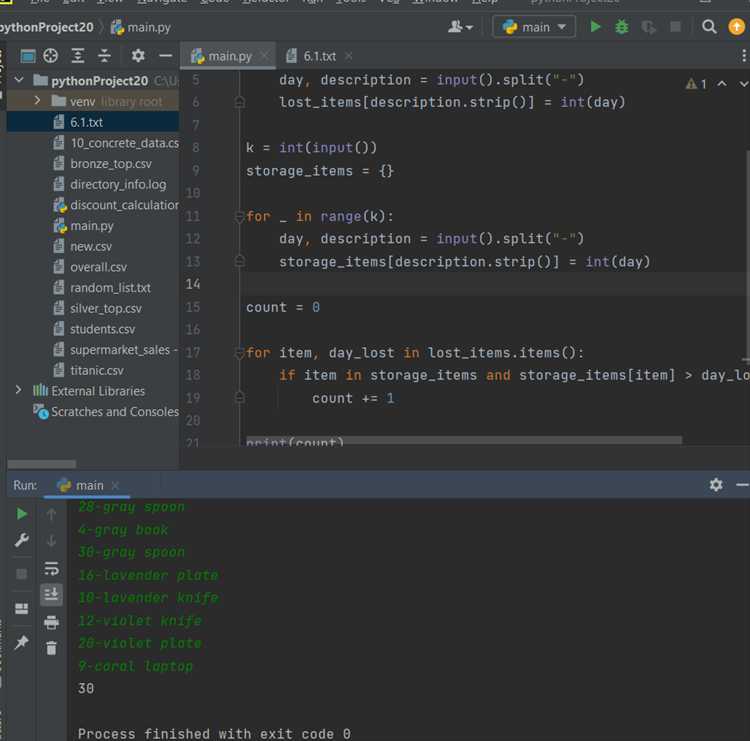Click the grey Stop square in top toolbar
Viewport: 750px width, 741px height.
[675, 27]
